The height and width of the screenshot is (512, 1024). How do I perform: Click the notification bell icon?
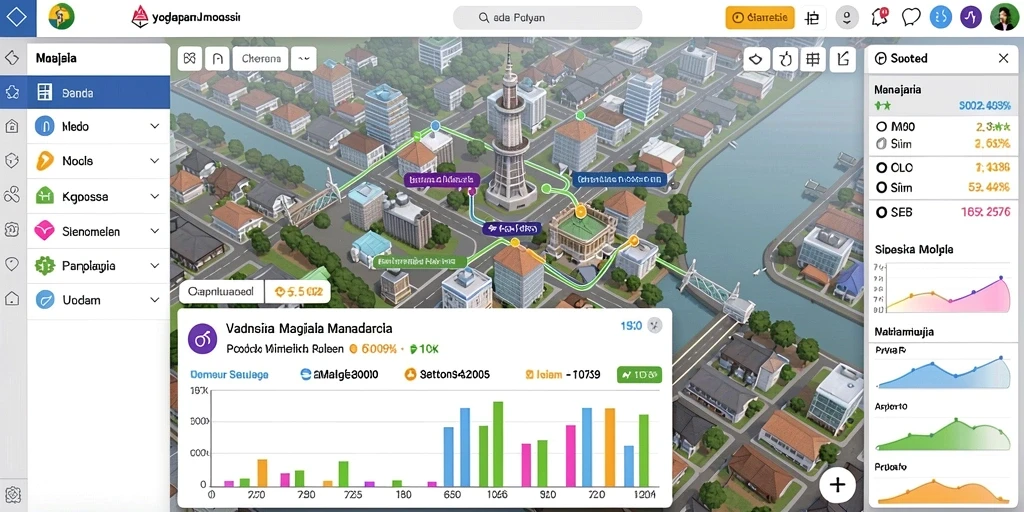click(x=879, y=18)
